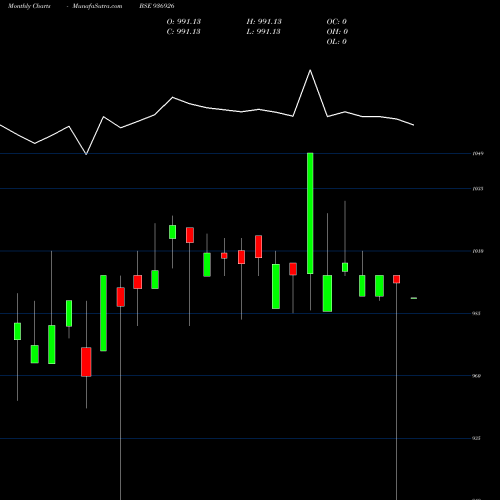Click the 'OH: 0' readout

coord(337,31)
